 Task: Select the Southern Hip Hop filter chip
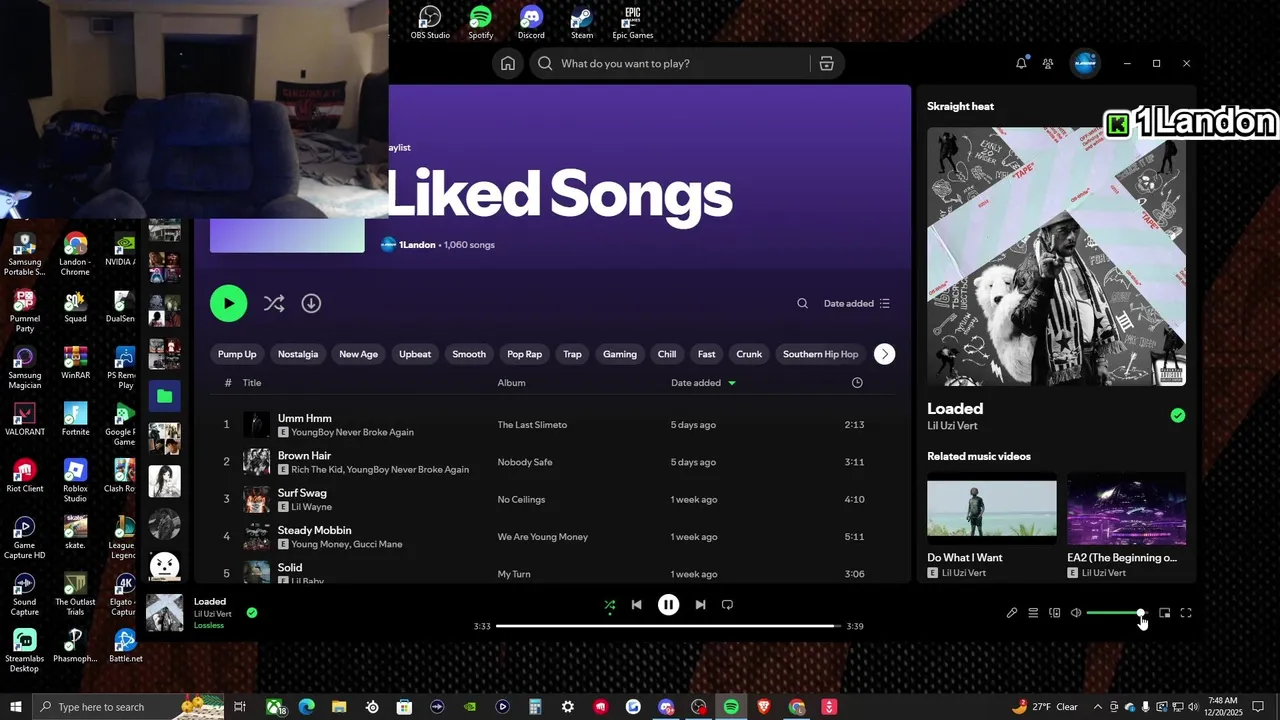coord(820,354)
